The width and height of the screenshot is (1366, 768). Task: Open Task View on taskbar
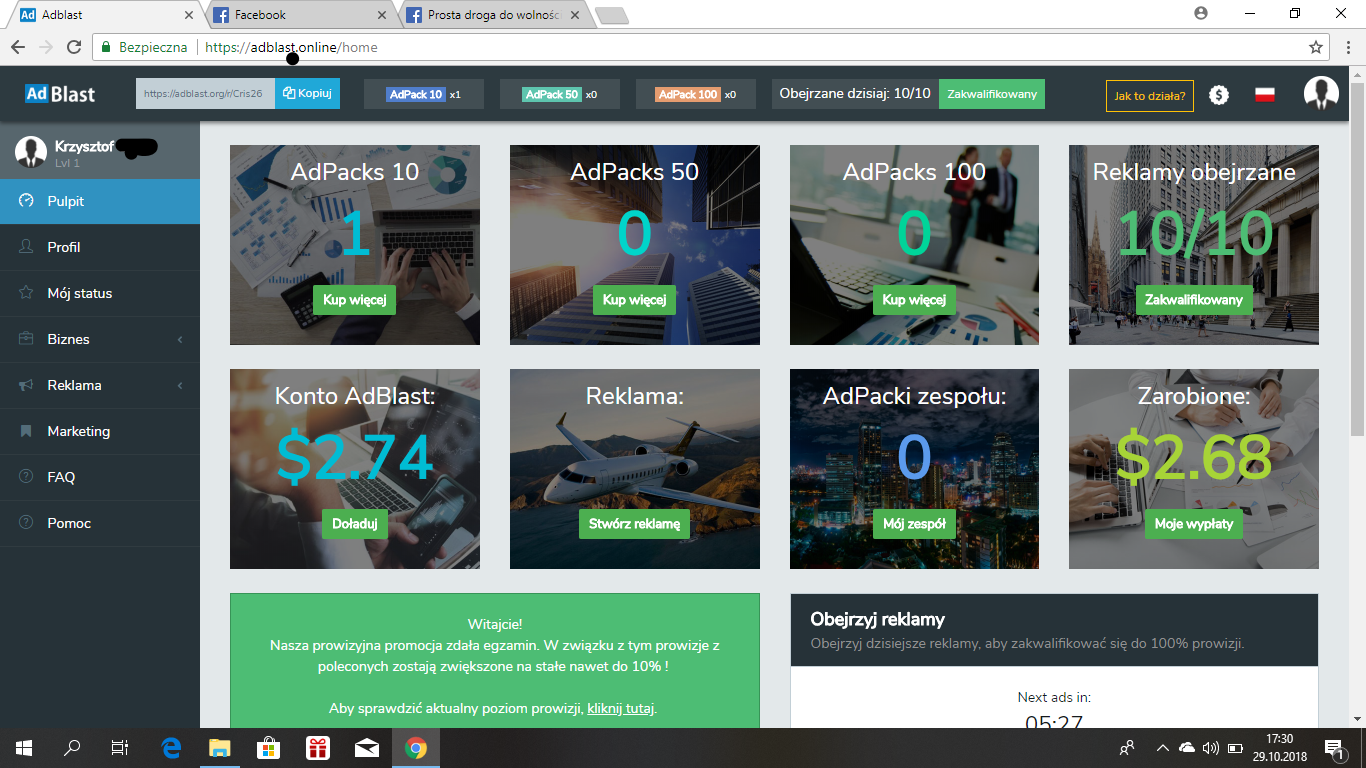click(120, 748)
